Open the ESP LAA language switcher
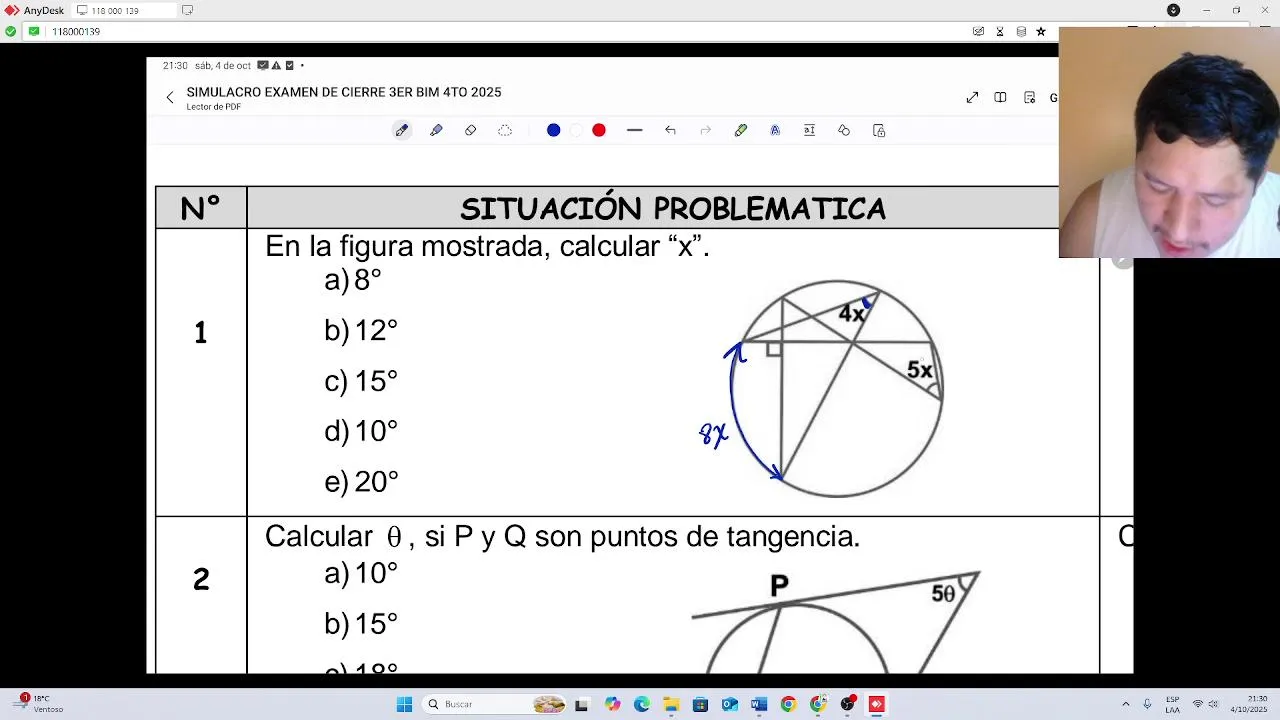The height and width of the screenshot is (720, 1280). coord(1172,704)
